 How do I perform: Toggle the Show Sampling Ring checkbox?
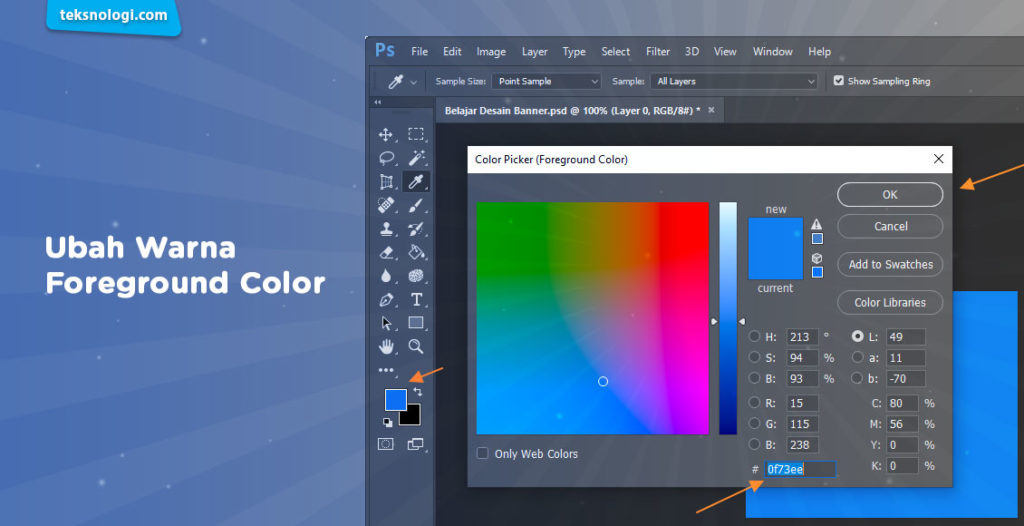pyautogui.click(x=839, y=81)
